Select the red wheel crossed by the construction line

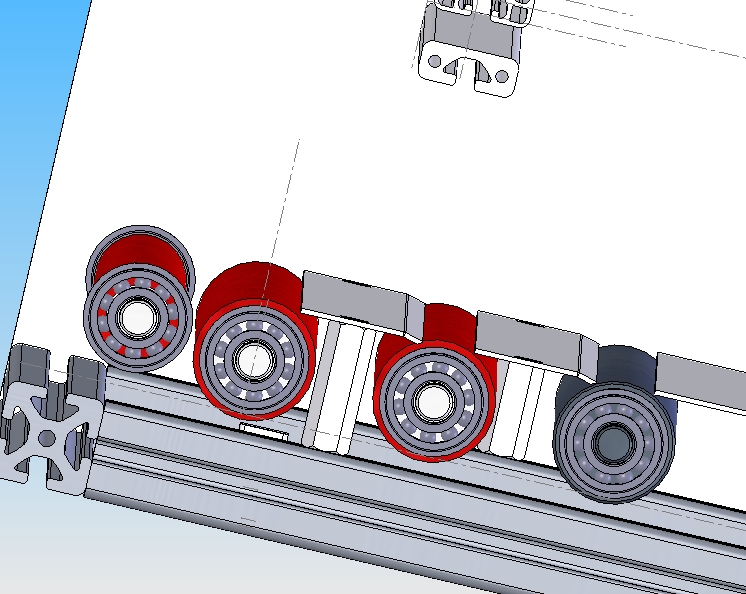[255, 341]
